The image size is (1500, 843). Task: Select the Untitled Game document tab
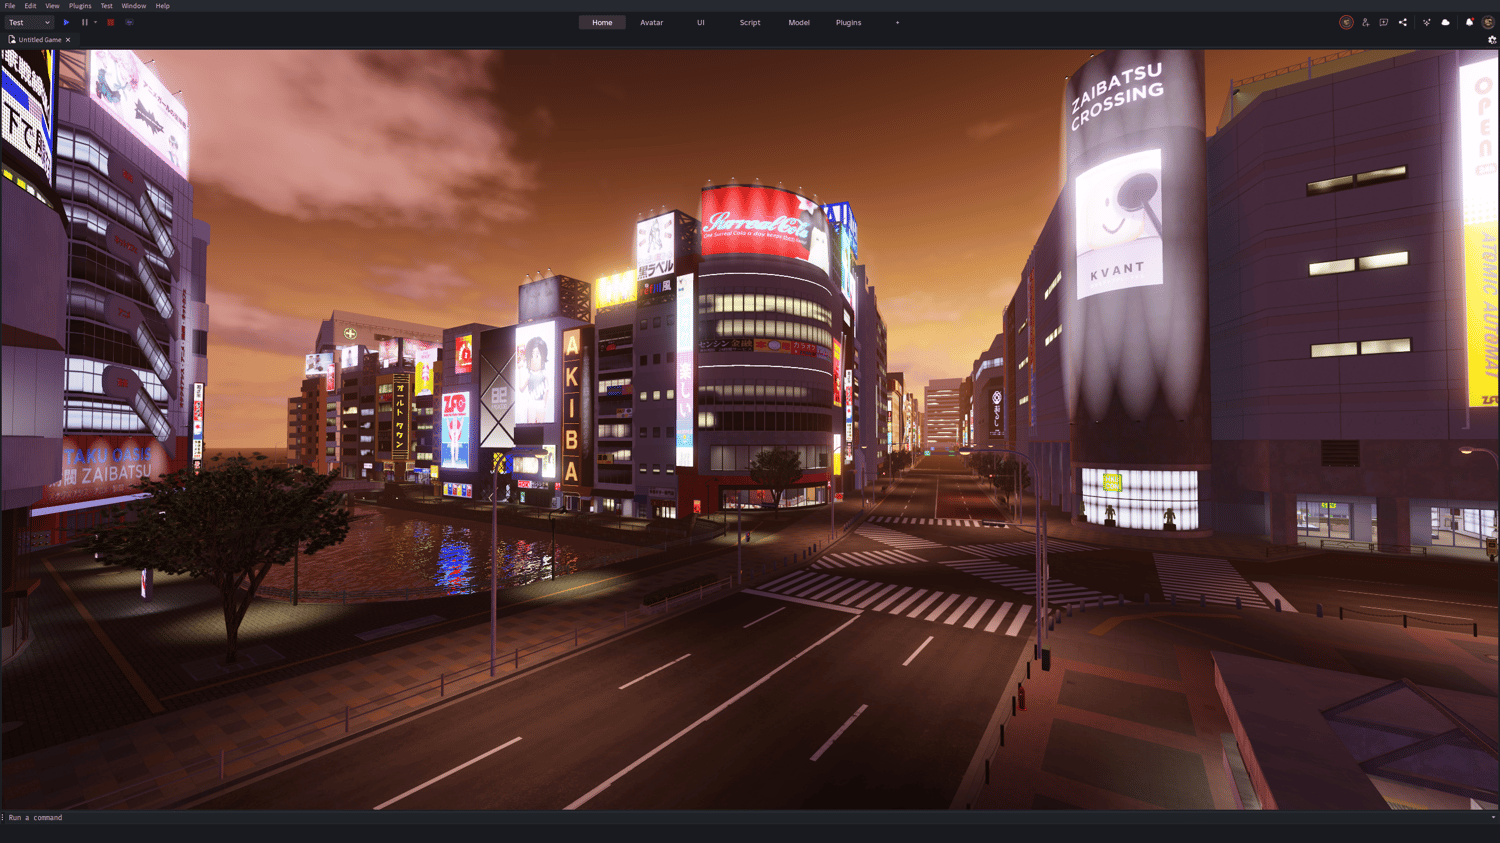click(40, 40)
